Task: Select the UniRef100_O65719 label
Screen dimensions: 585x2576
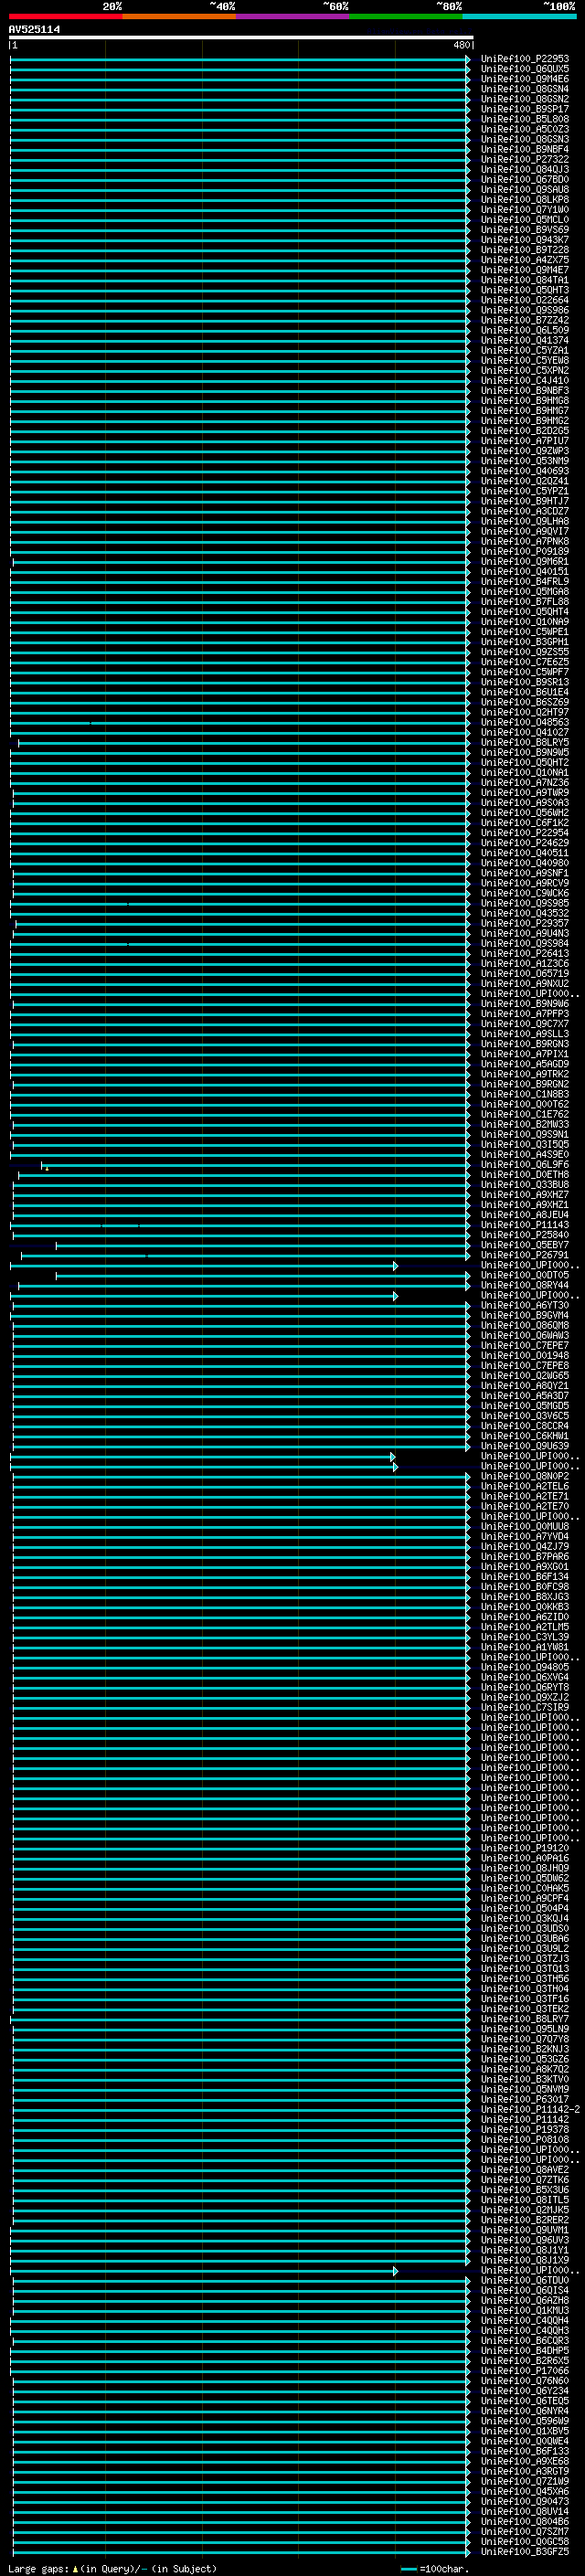Action: pyautogui.click(x=524, y=973)
